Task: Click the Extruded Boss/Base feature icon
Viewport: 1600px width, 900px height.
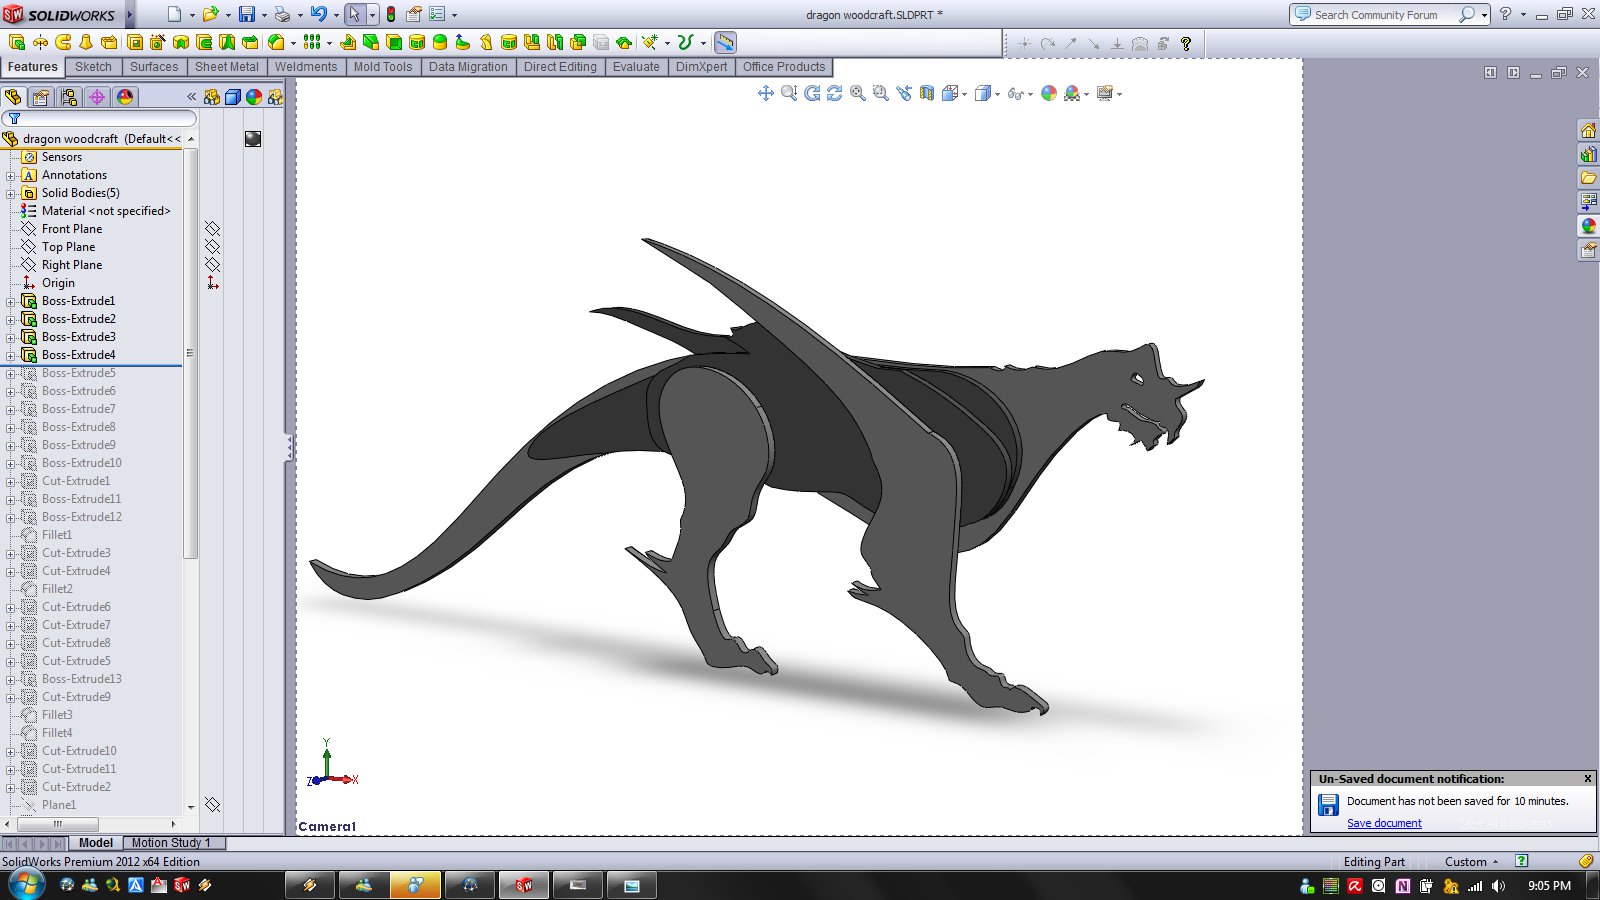Action: point(17,42)
